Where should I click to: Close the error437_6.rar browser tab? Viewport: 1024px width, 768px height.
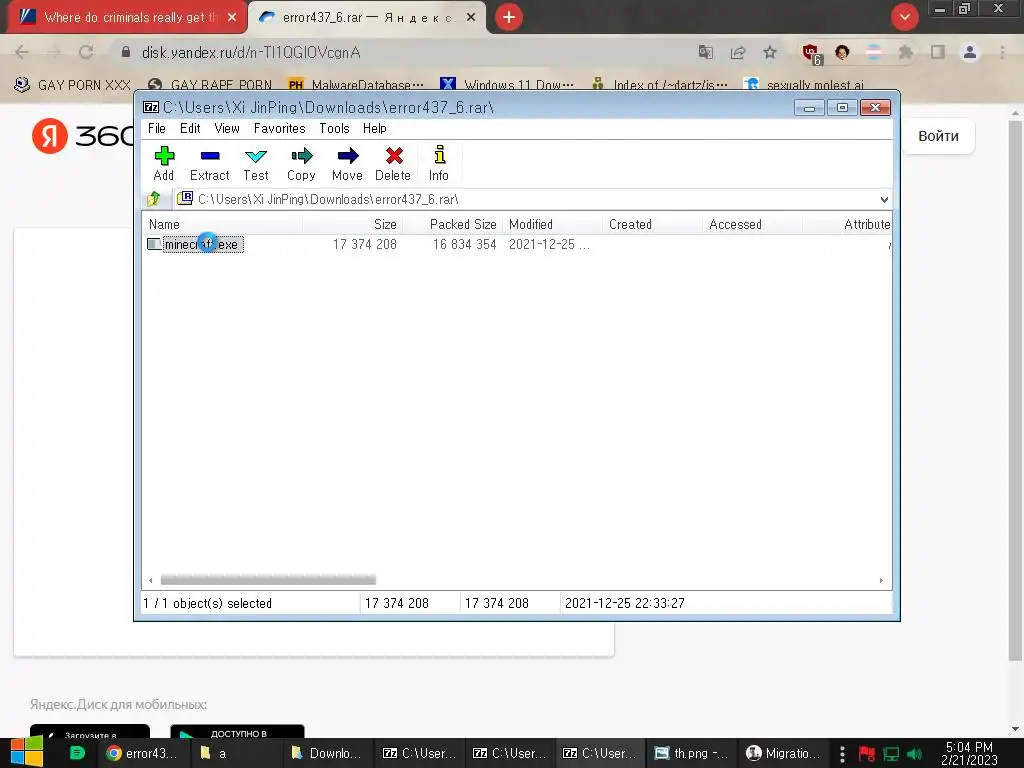(471, 17)
